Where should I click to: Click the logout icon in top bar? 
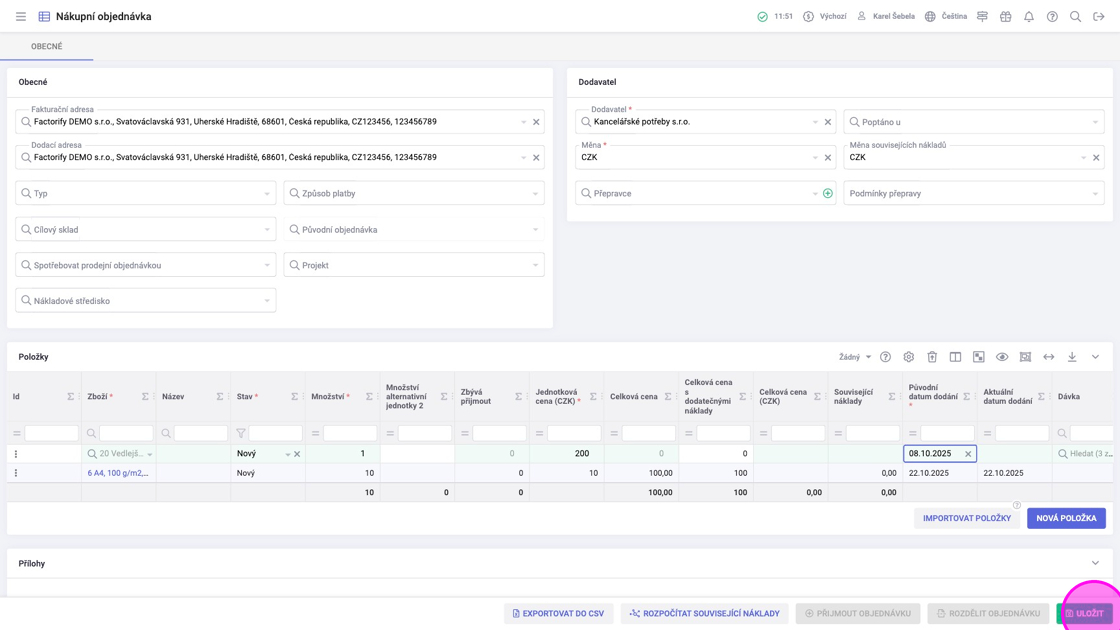[x=1099, y=17]
